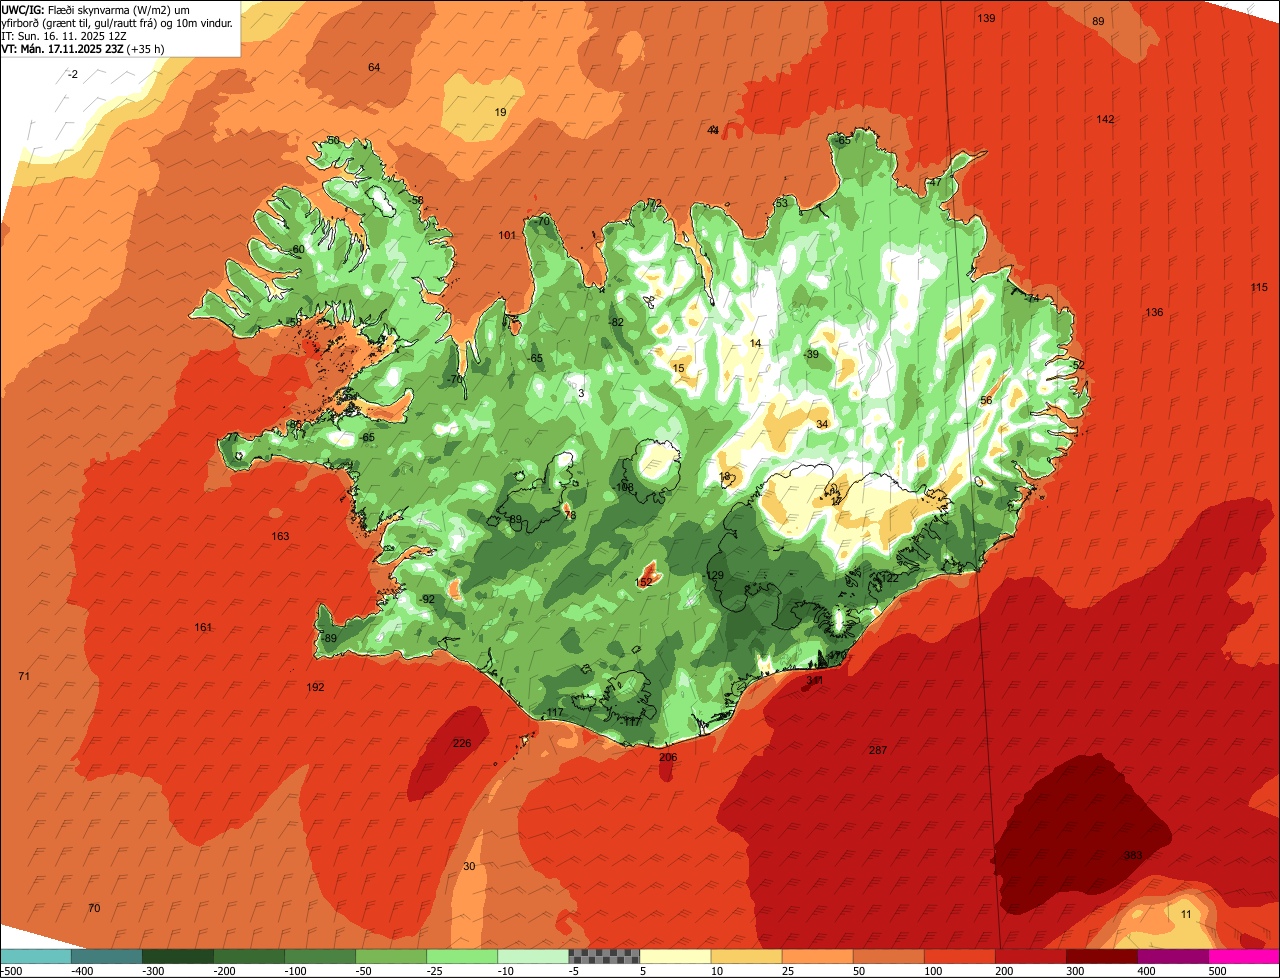Click the map value '381' in the dark red area
The width and height of the screenshot is (1280, 978).
1133,856
